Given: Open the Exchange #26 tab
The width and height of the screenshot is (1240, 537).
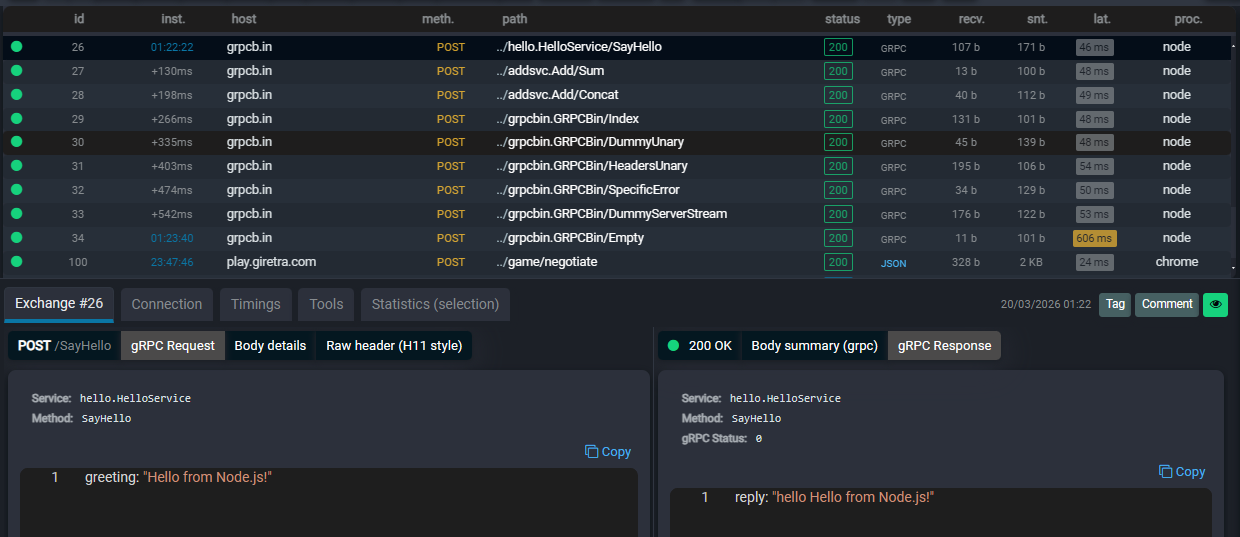Looking at the screenshot, I should (59, 304).
